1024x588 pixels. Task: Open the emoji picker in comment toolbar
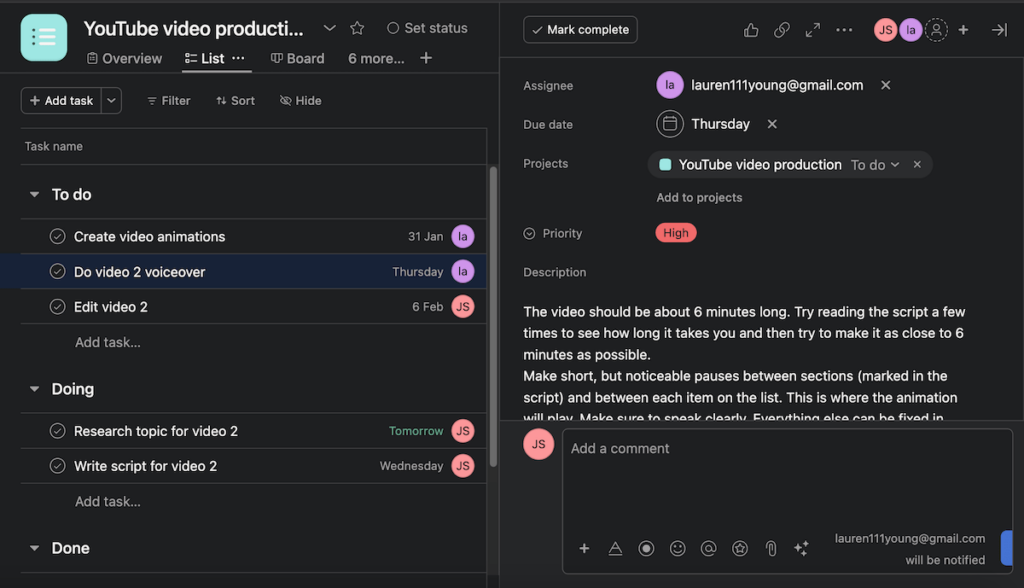click(x=677, y=548)
